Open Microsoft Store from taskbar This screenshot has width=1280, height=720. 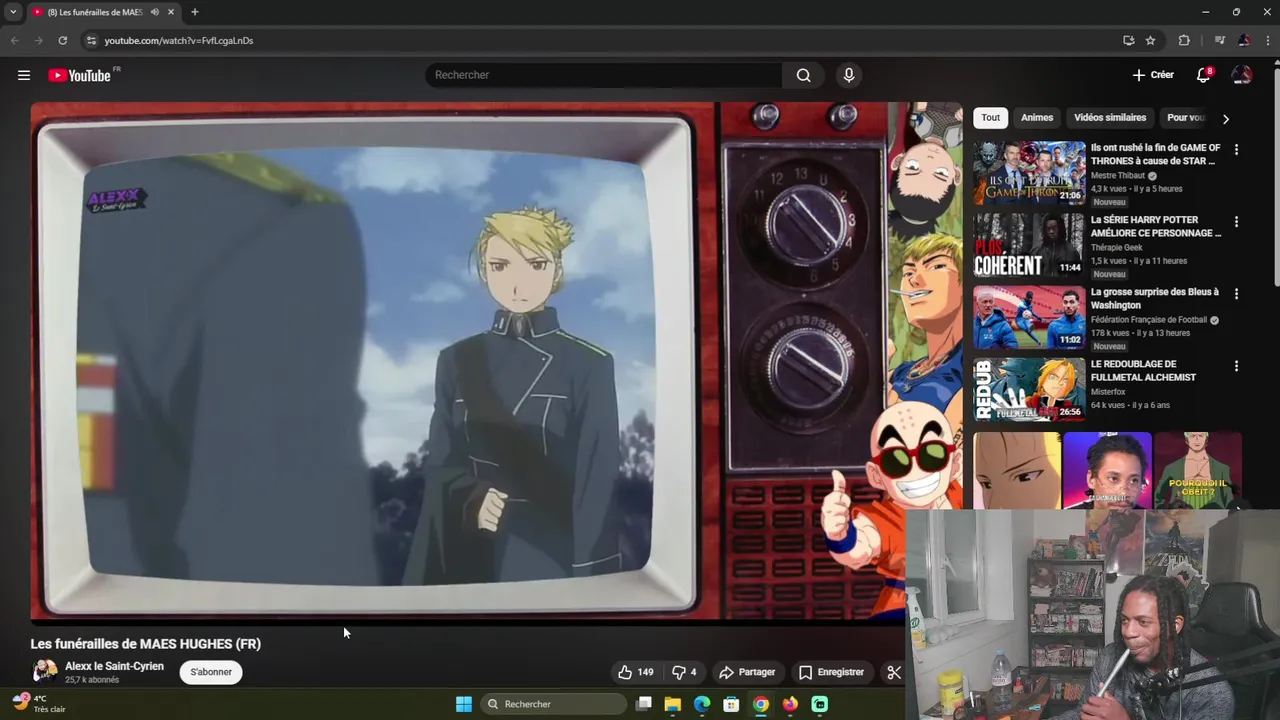[x=731, y=704]
